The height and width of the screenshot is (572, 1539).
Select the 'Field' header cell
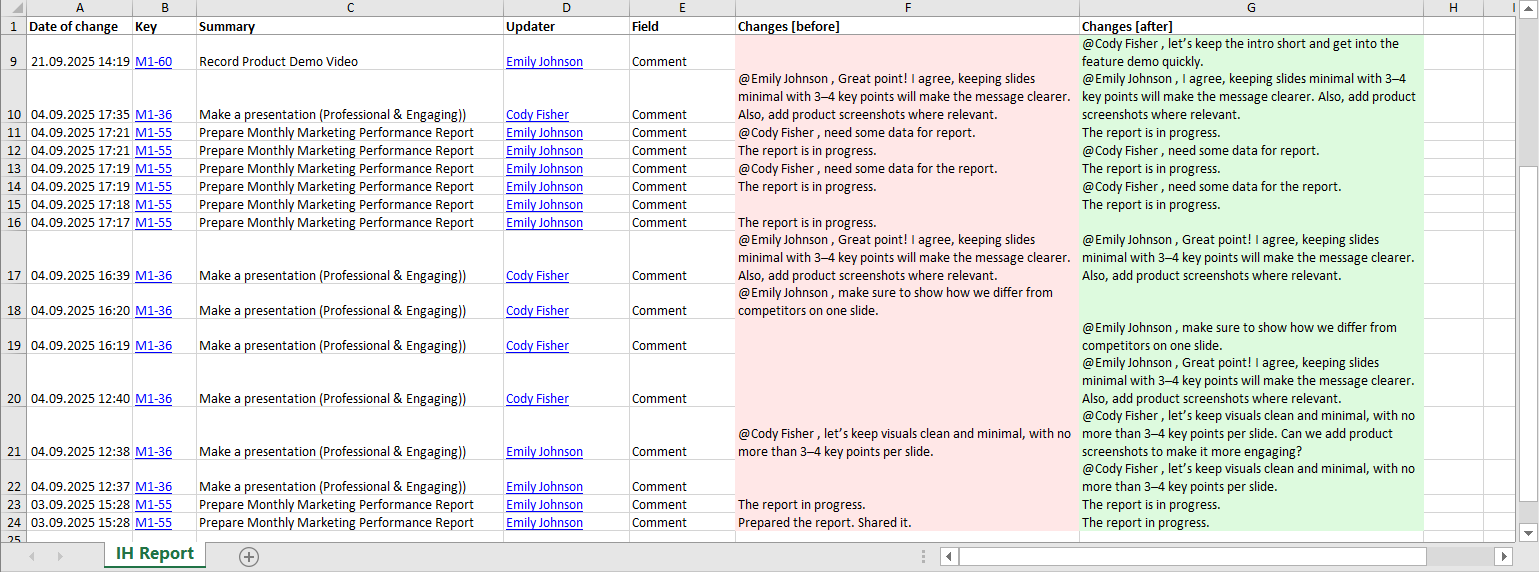click(x=682, y=26)
